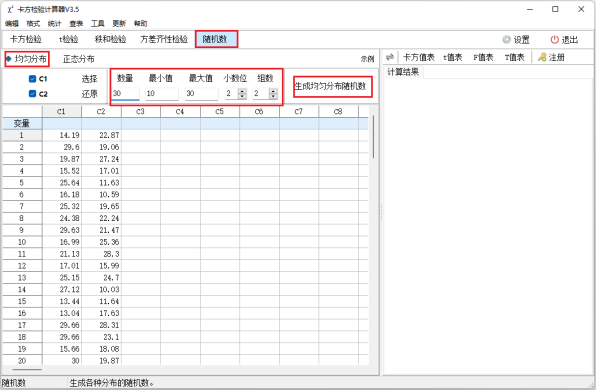Select row header 1
This screenshot has height=390, width=596.
point(22,135)
